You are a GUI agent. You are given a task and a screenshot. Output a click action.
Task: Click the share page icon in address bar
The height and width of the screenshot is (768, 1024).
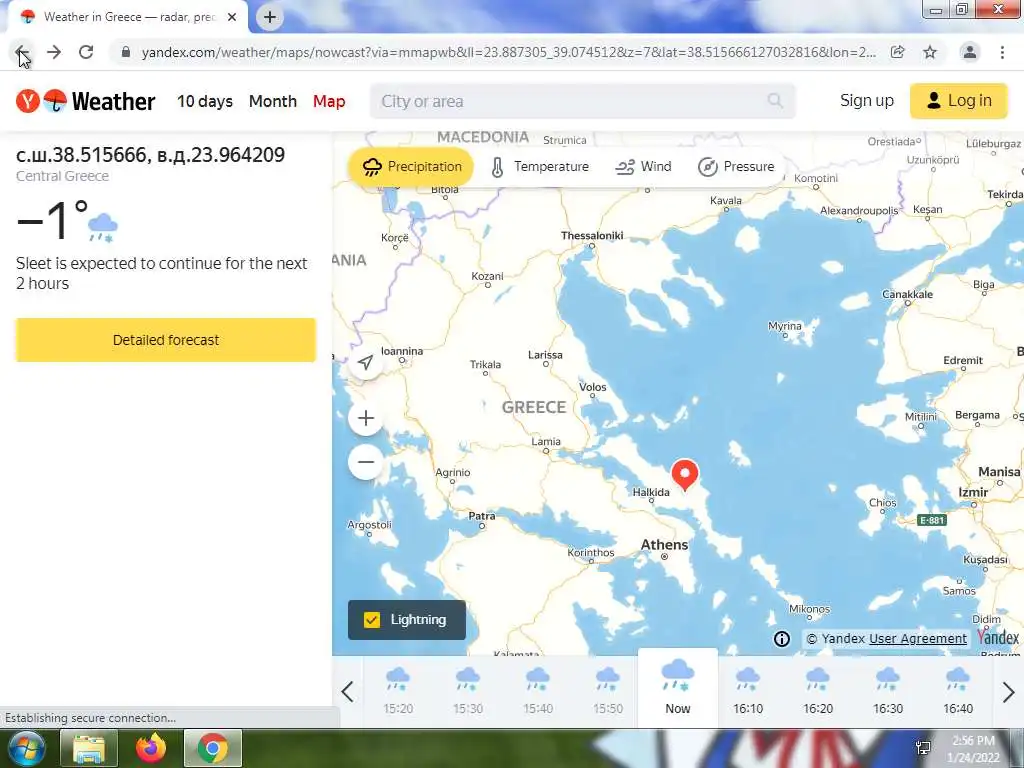click(x=898, y=52)
